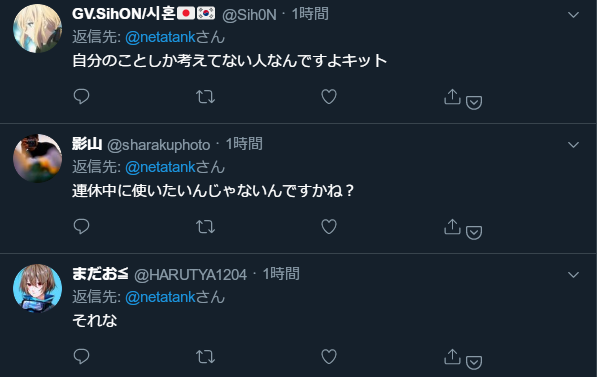597x377 pixels.
Task: Share the @sharakuphoto tweet
Action: point(452,226)
